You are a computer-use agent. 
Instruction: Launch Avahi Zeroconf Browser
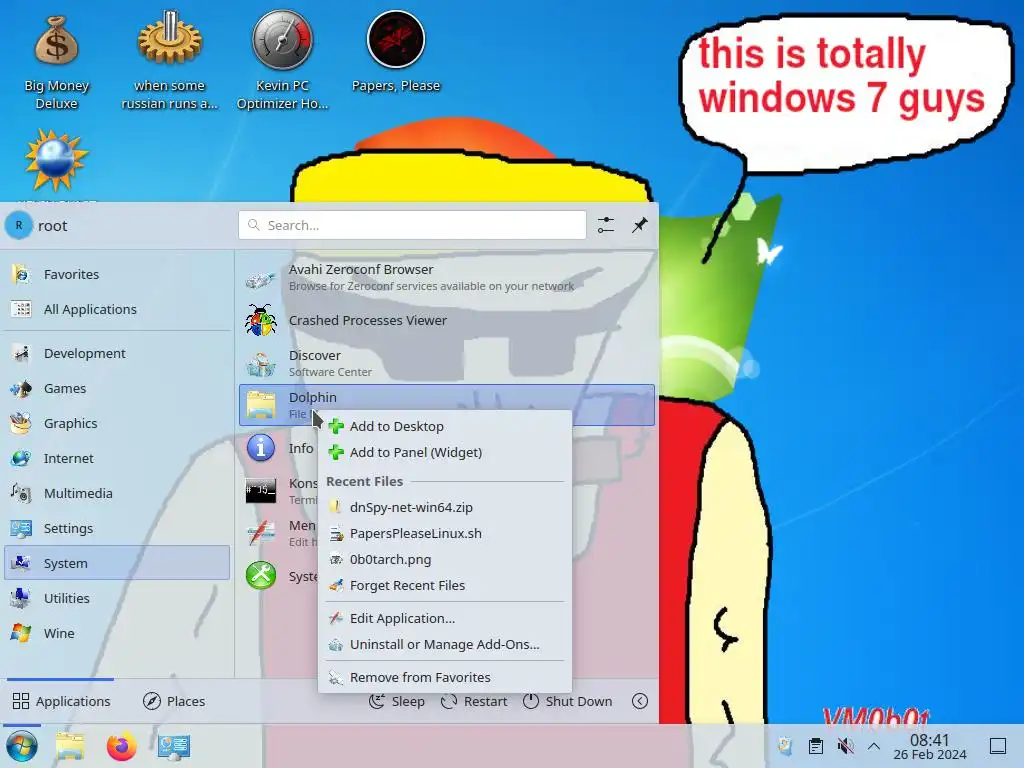tap(447, 278)
